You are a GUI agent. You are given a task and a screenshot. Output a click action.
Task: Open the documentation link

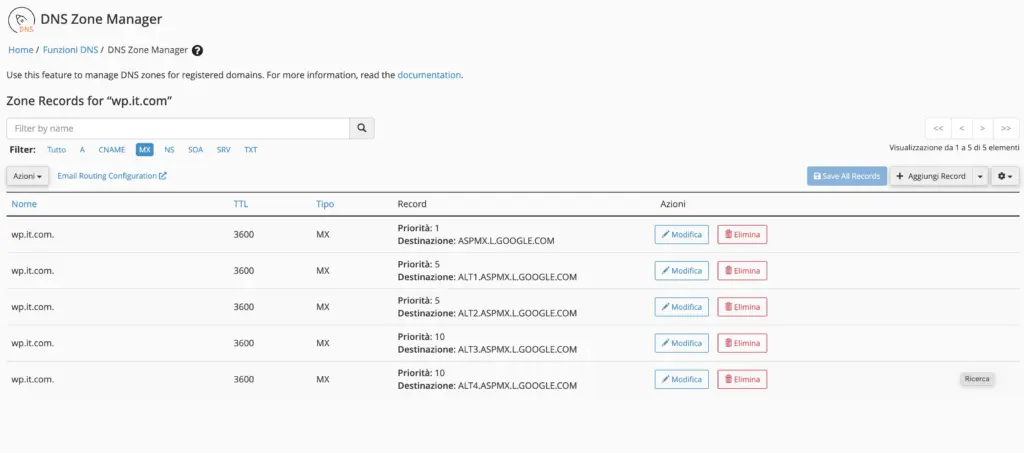(x=429, y=75)
